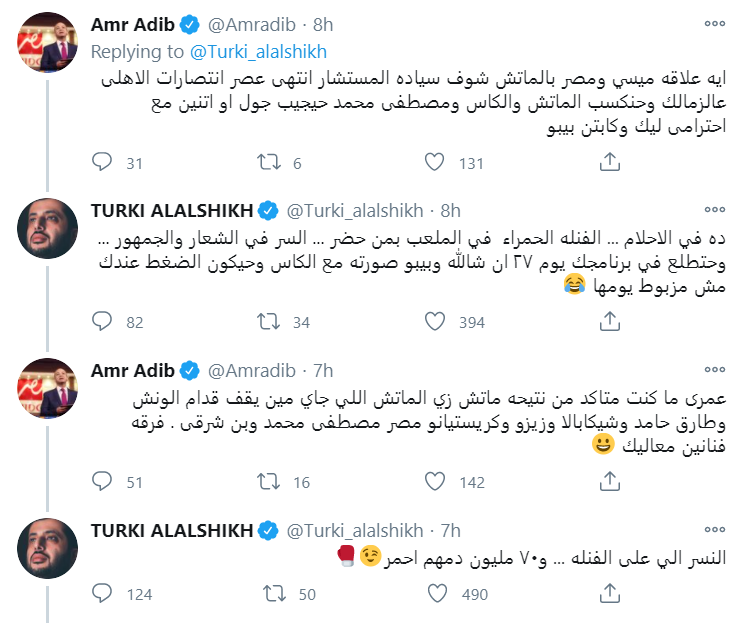
Task: Open more options on first tweet
Action: [x=714, y=23]
